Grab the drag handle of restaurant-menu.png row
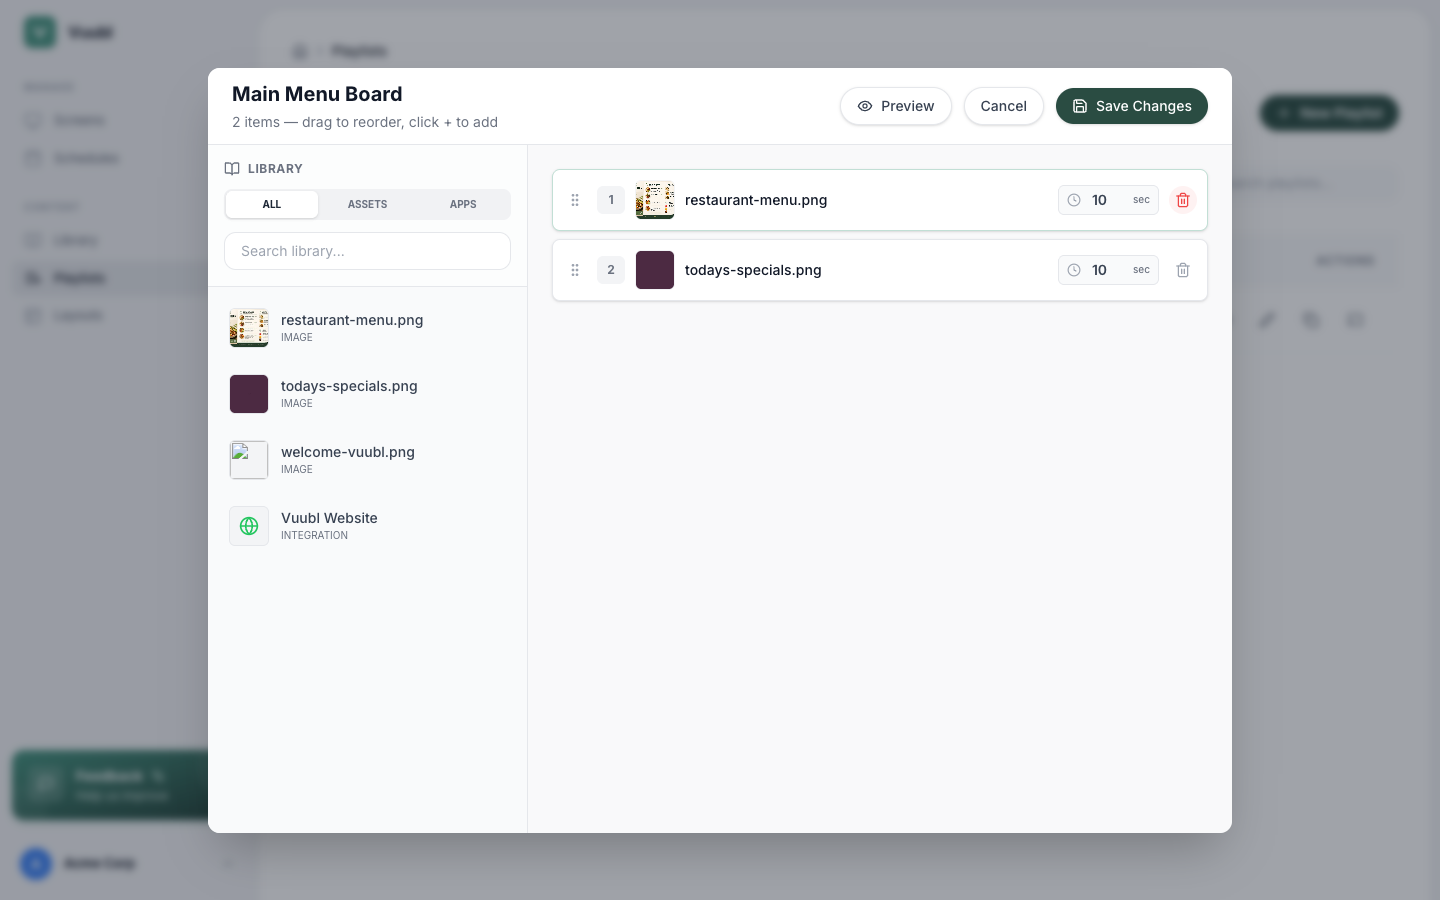 (575, 200)
